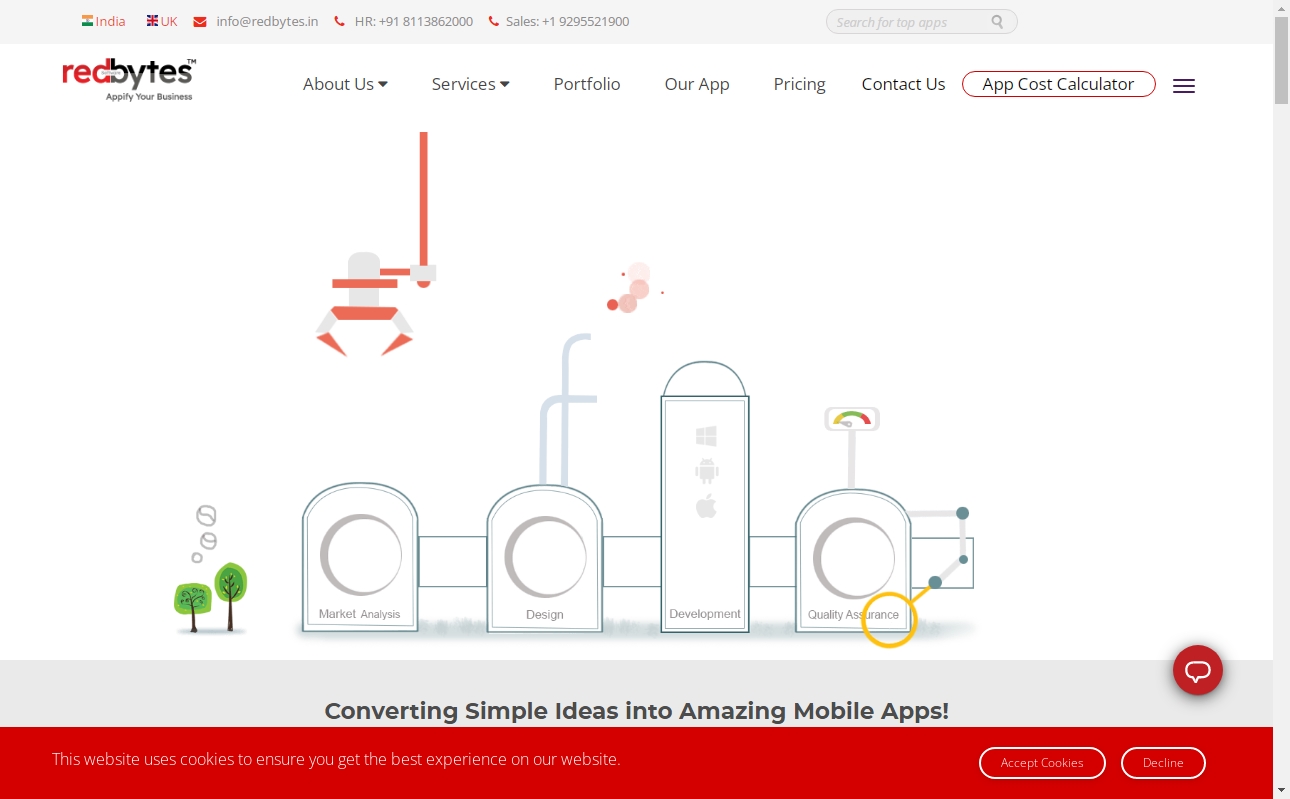Viewport: 1290px width, 799px height.
Task: Open the hamburger menu icon
Action: 1184,86
